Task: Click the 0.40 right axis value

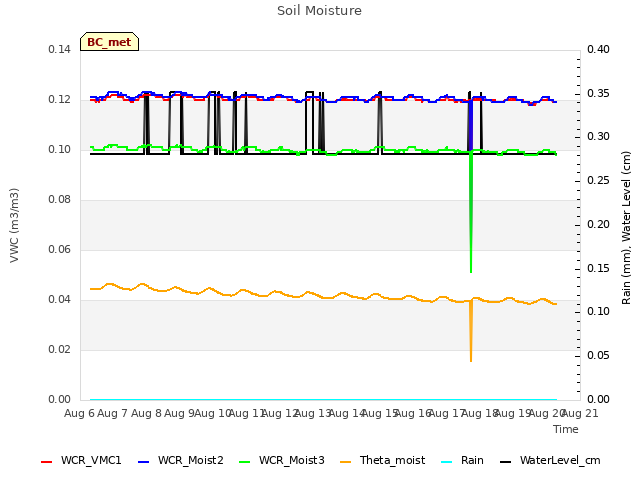Action: point(598,49)
